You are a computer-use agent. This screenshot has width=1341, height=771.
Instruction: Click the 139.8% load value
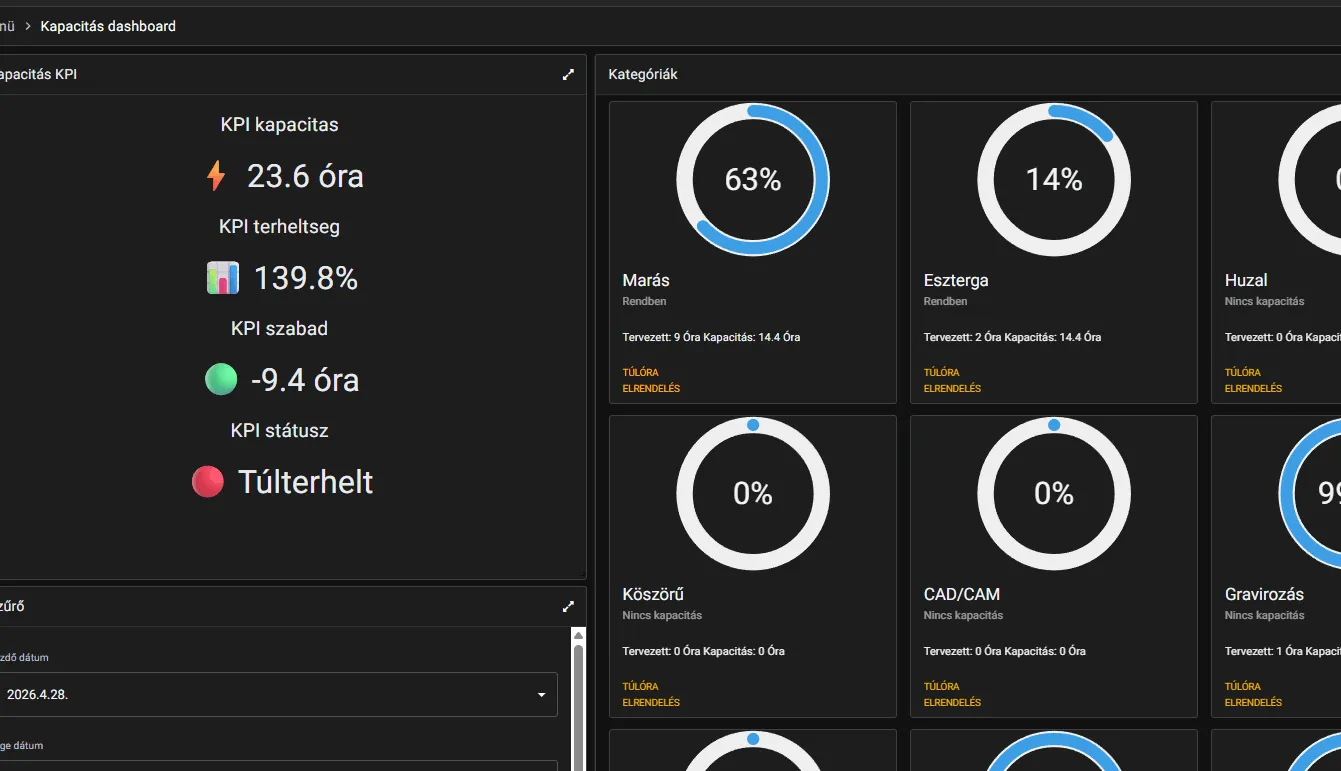pyautogui.click(x=306, y=278)
